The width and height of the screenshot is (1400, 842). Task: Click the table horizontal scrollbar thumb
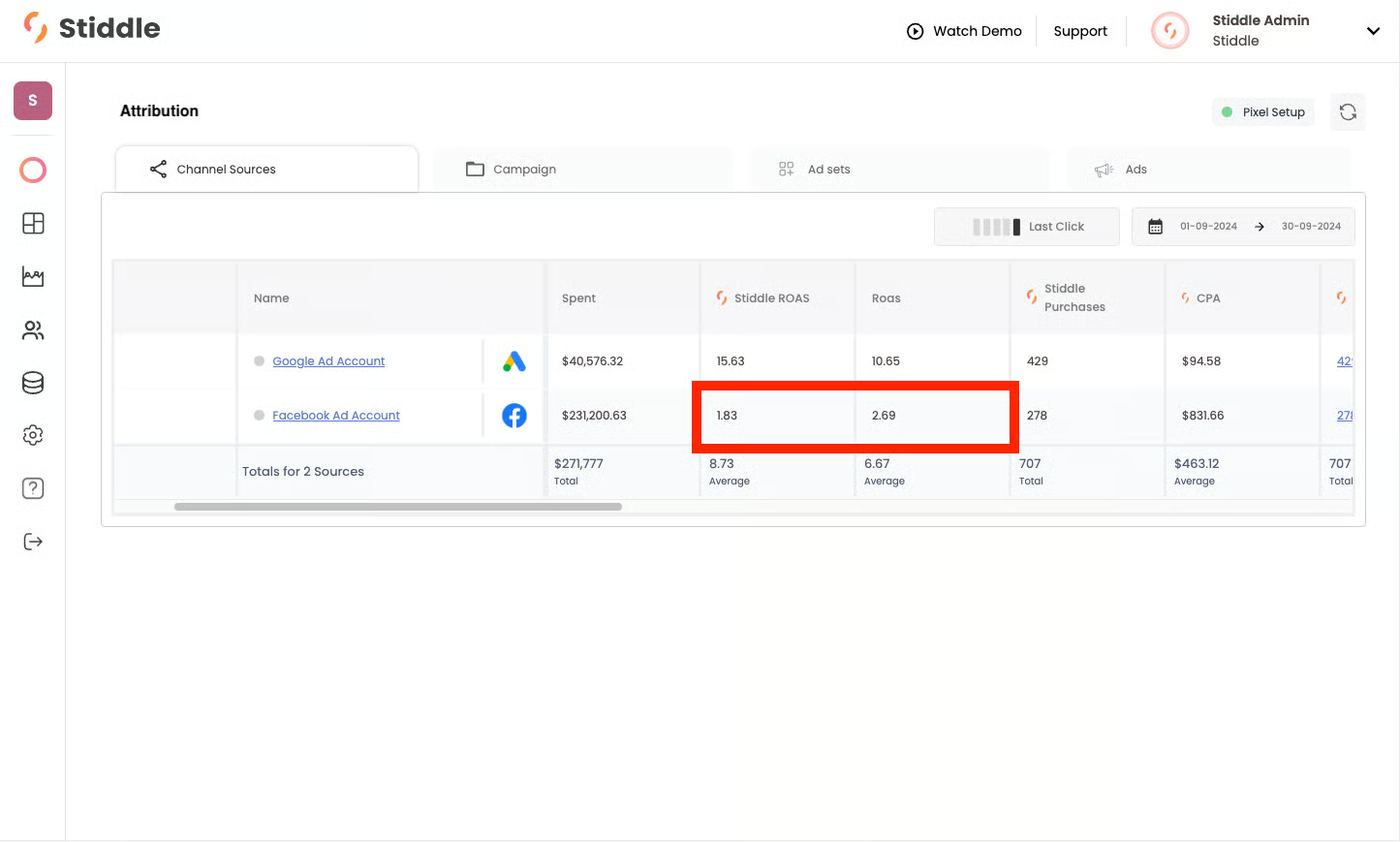tap(398, 507)
